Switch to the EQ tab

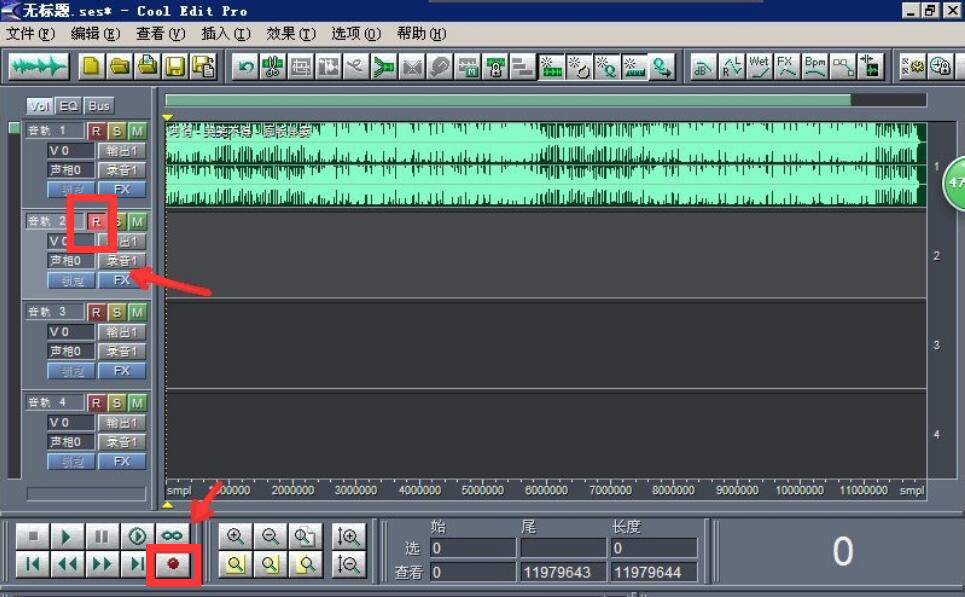point(68,106)
